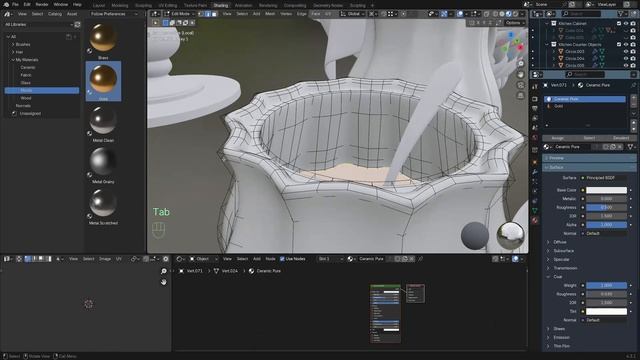Enable vertex select mode

coord(201,14)
